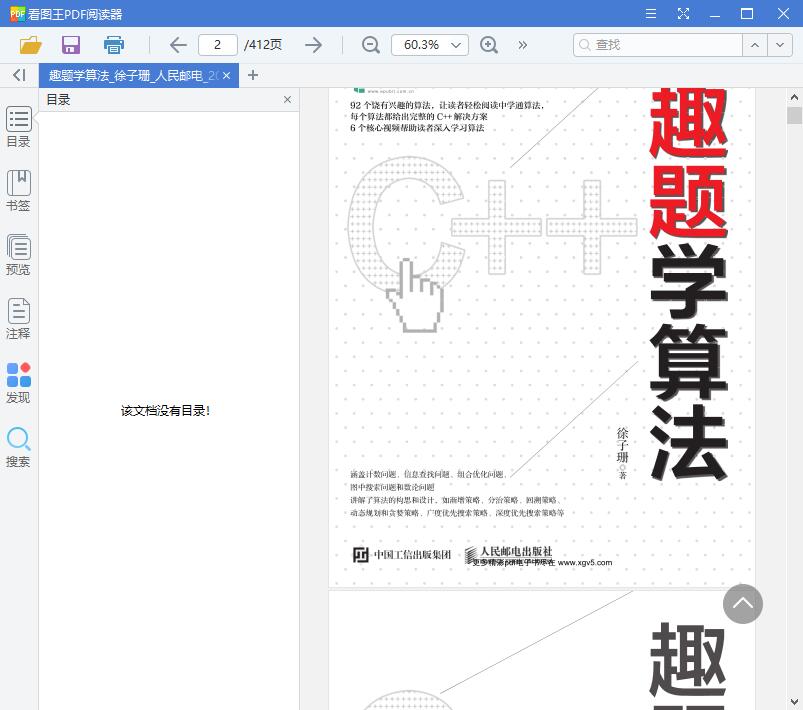The width and height of the screenshot is (803, 710).
Task: Find previous match with the up arrow
Action: [x=755, y=45]
